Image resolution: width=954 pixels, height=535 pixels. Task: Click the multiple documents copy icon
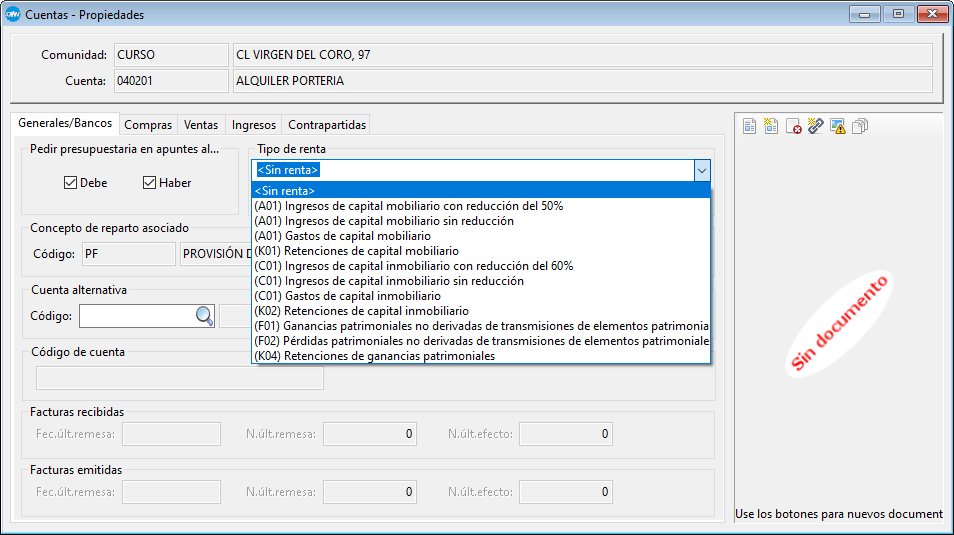(x=860, y=126)
